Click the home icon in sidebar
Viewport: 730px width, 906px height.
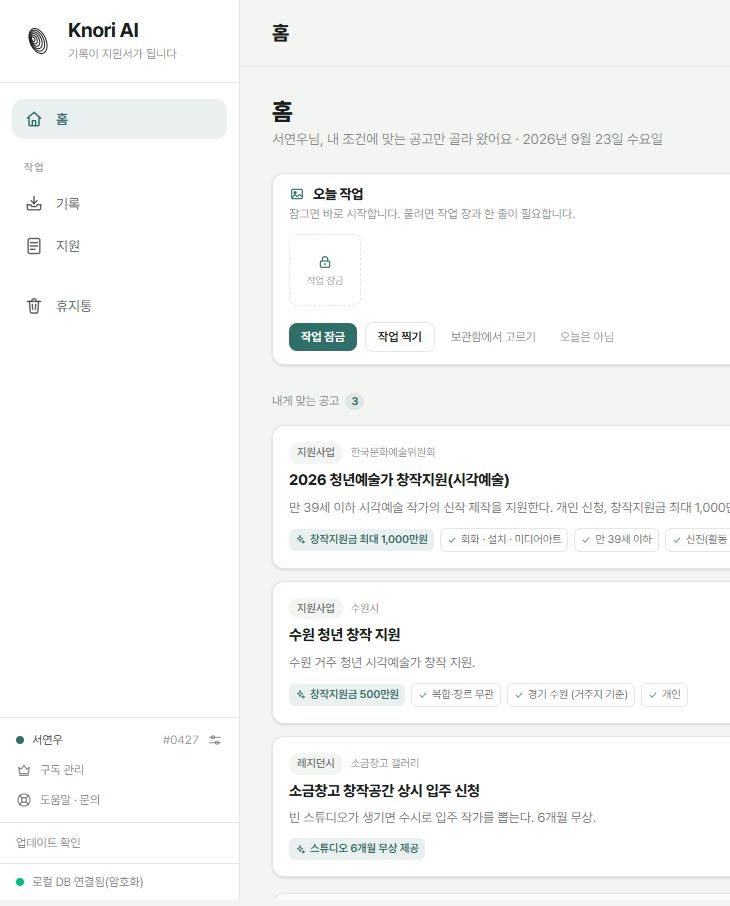coord(34,119)
